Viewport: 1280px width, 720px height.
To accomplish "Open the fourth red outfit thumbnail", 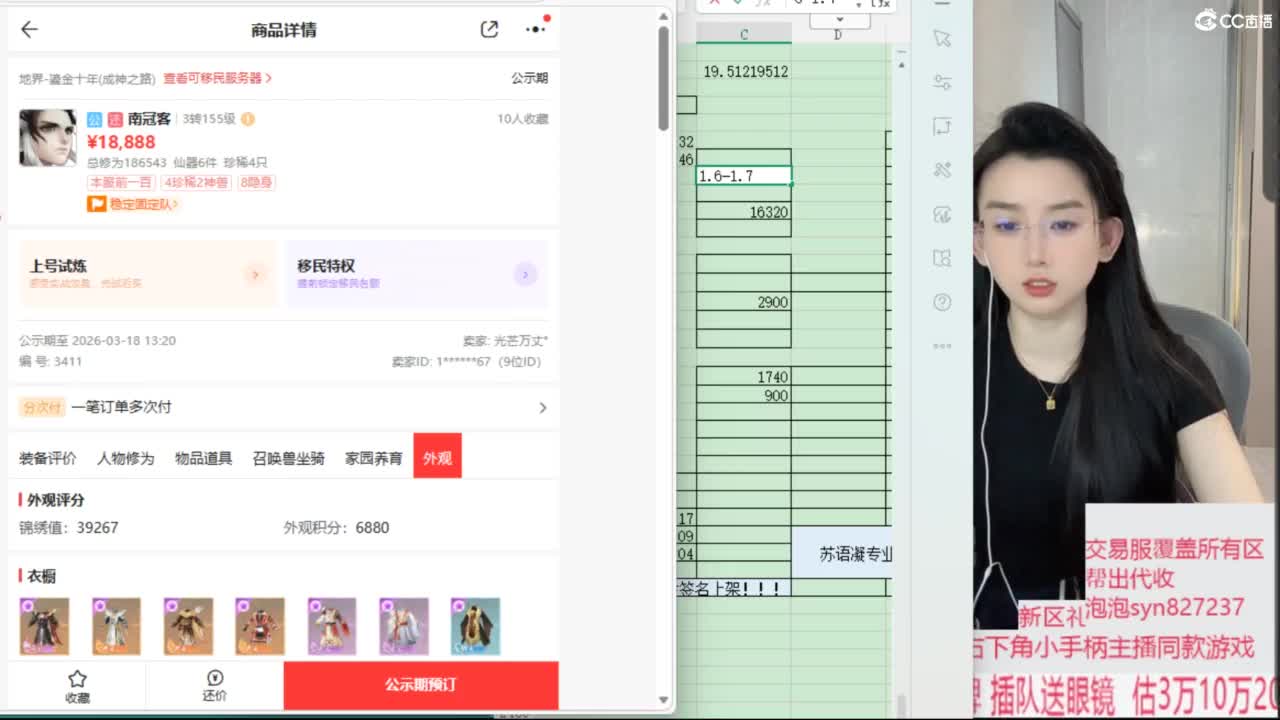I will (x=260, y=627).
